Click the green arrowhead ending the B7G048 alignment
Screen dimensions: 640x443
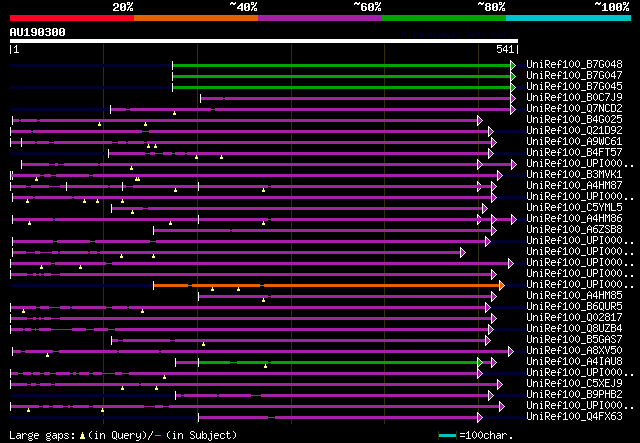[x=513, y=65]
